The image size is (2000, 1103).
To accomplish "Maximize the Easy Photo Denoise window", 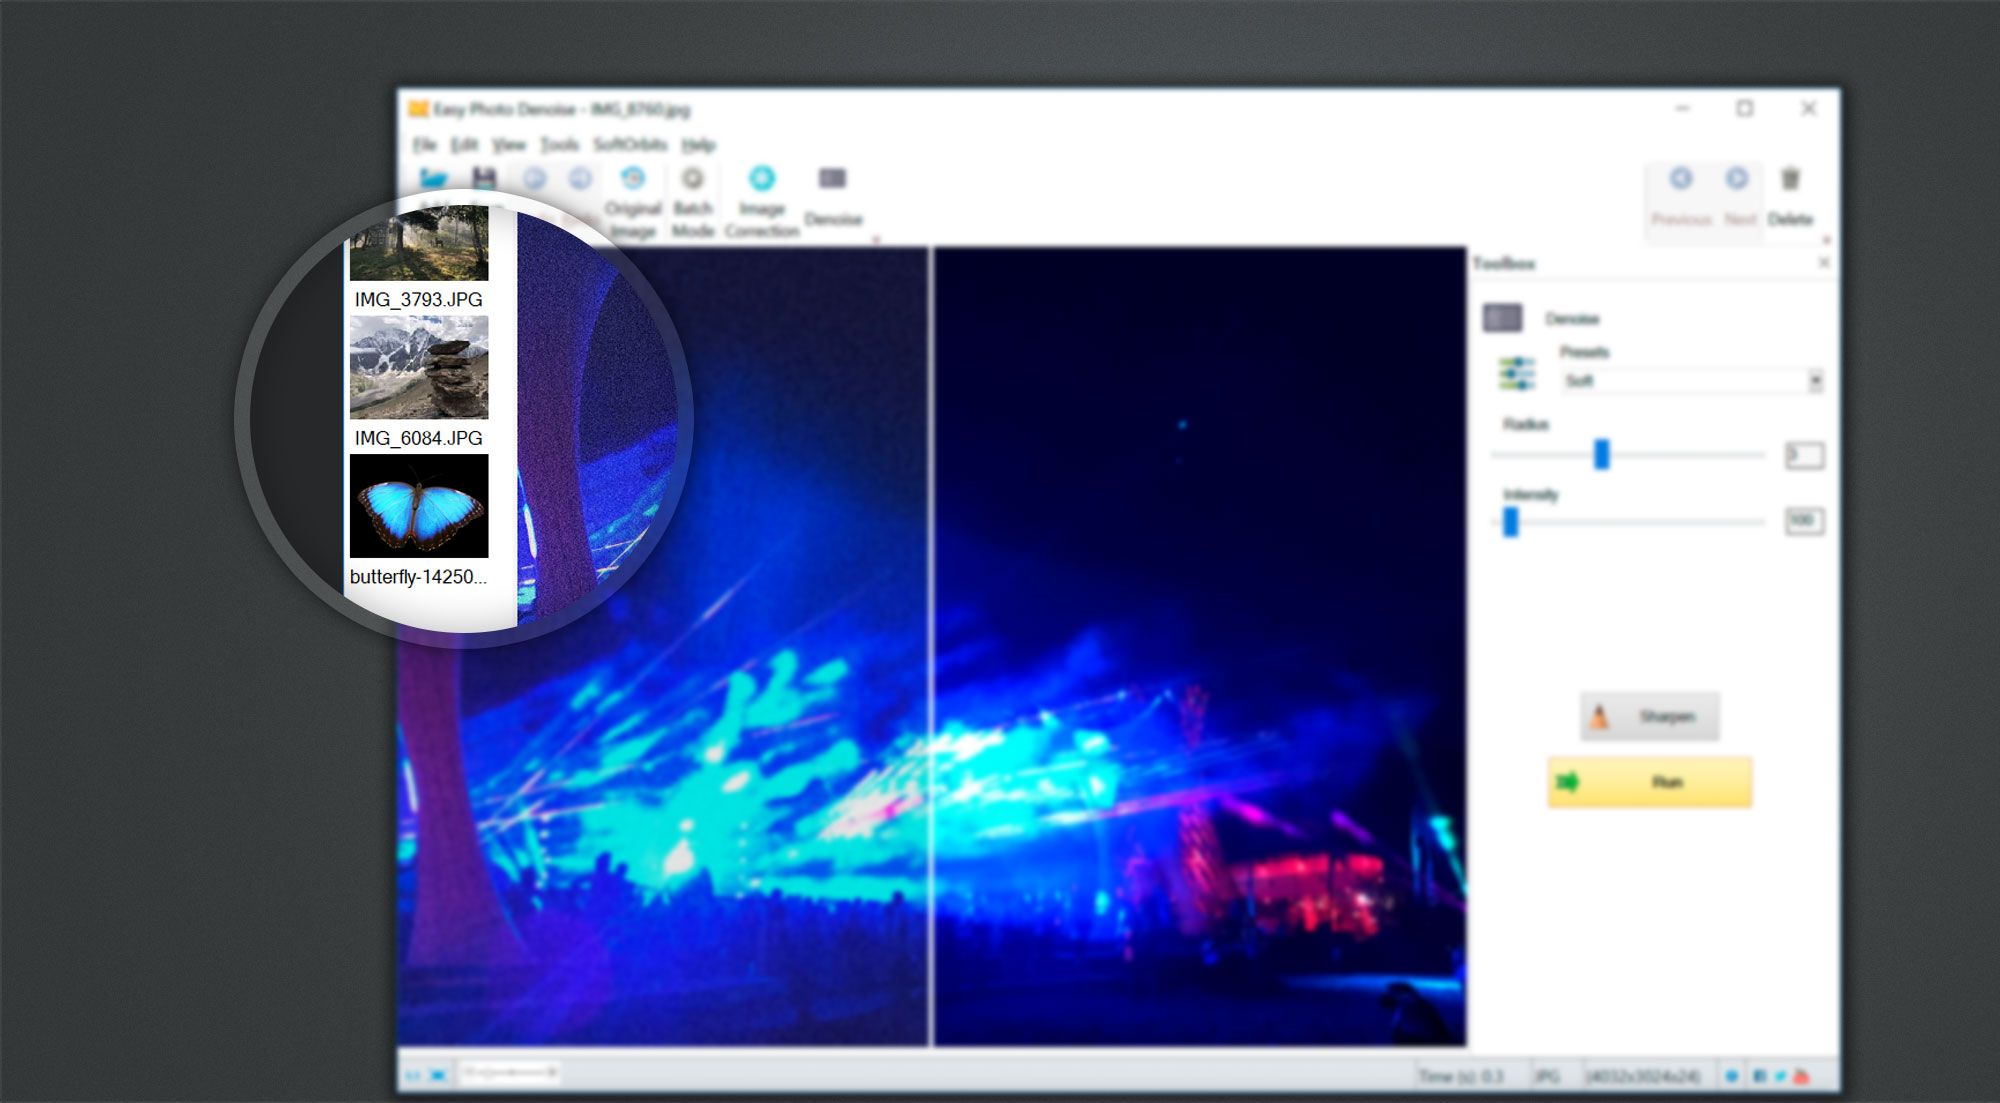I will [x=1745, y=108].
